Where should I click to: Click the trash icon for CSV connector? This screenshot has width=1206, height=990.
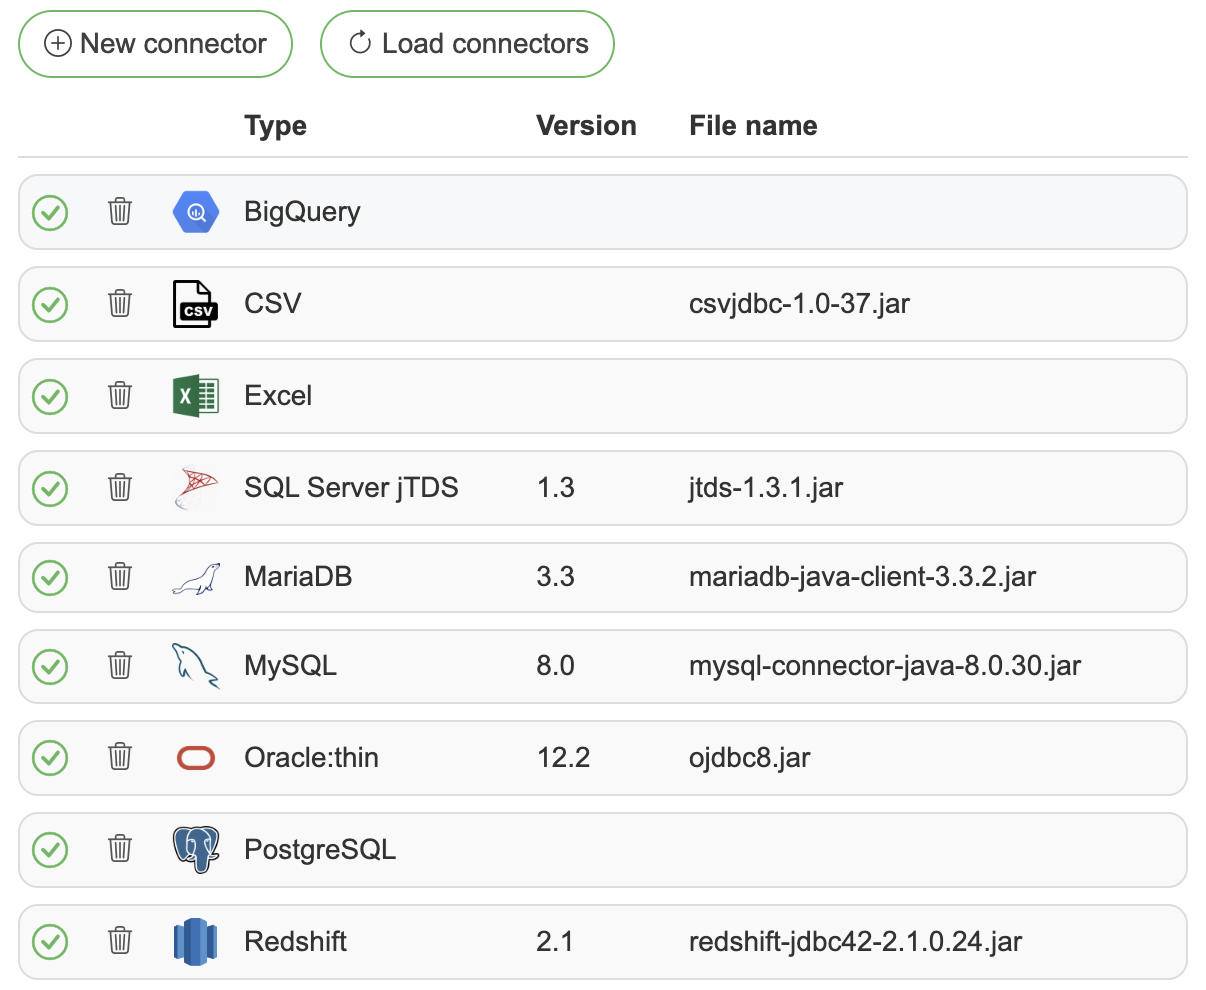(120, 304)
